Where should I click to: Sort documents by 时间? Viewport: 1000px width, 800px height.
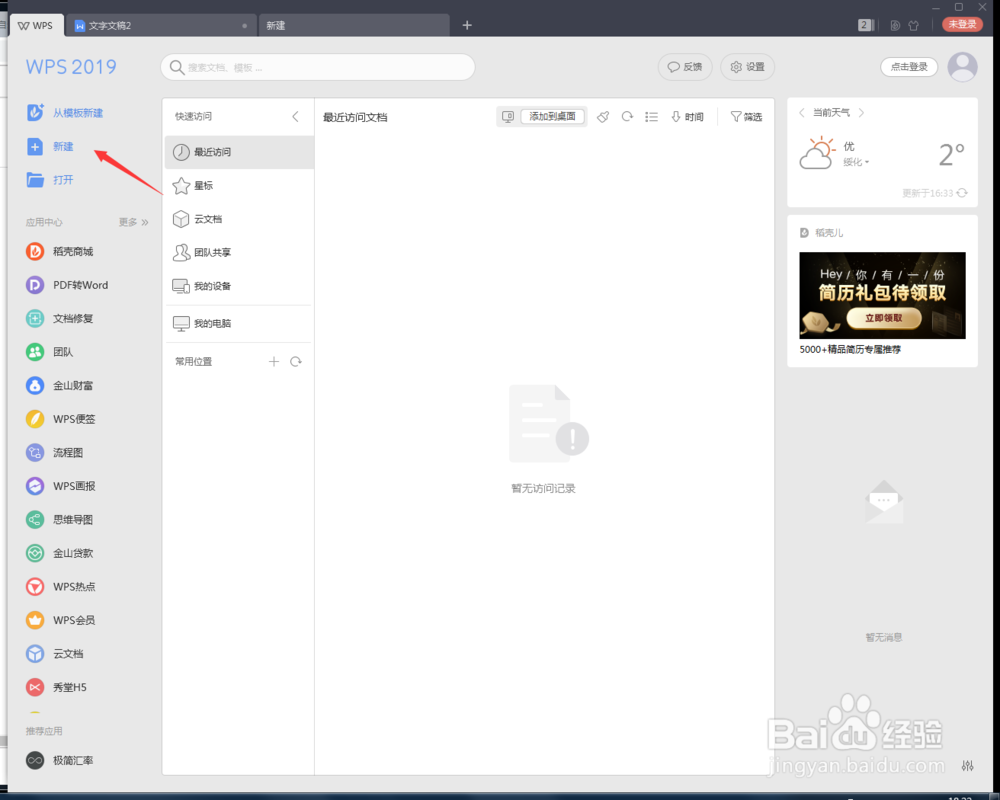(688, 117)
